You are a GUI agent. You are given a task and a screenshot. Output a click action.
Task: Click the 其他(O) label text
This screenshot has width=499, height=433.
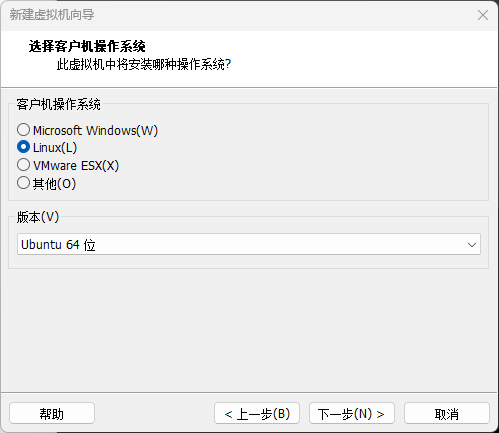[x=54, y=184]
